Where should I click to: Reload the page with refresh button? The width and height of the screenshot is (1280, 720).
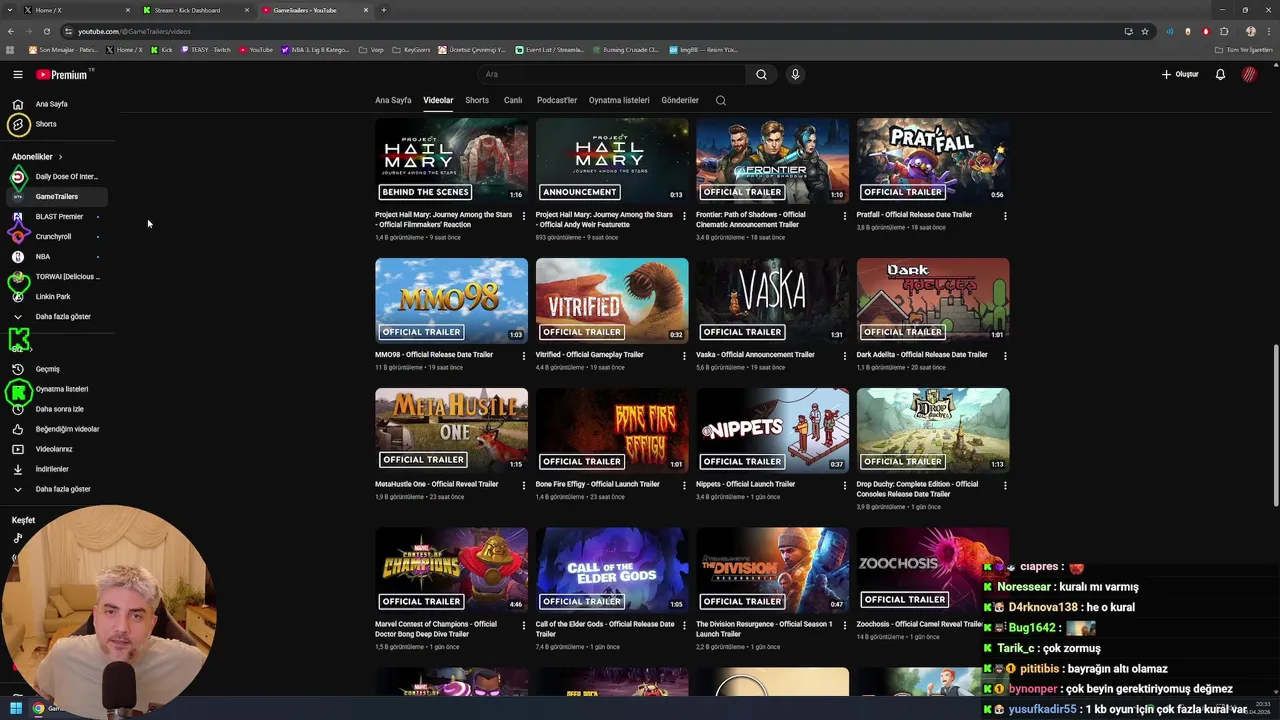click(46, 31)
